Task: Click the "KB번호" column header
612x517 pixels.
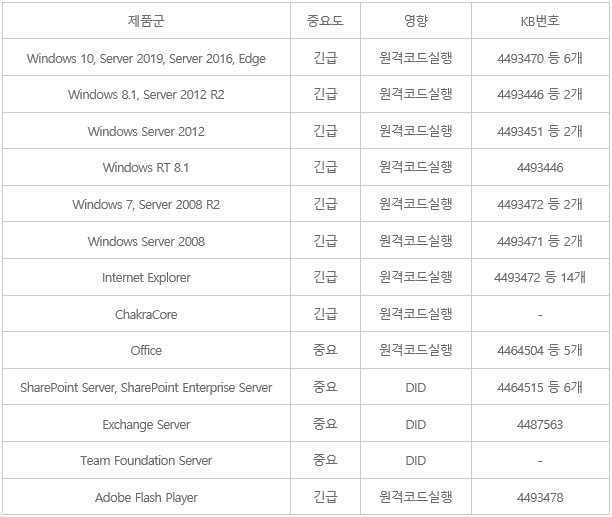Action: tap(539, 20)
